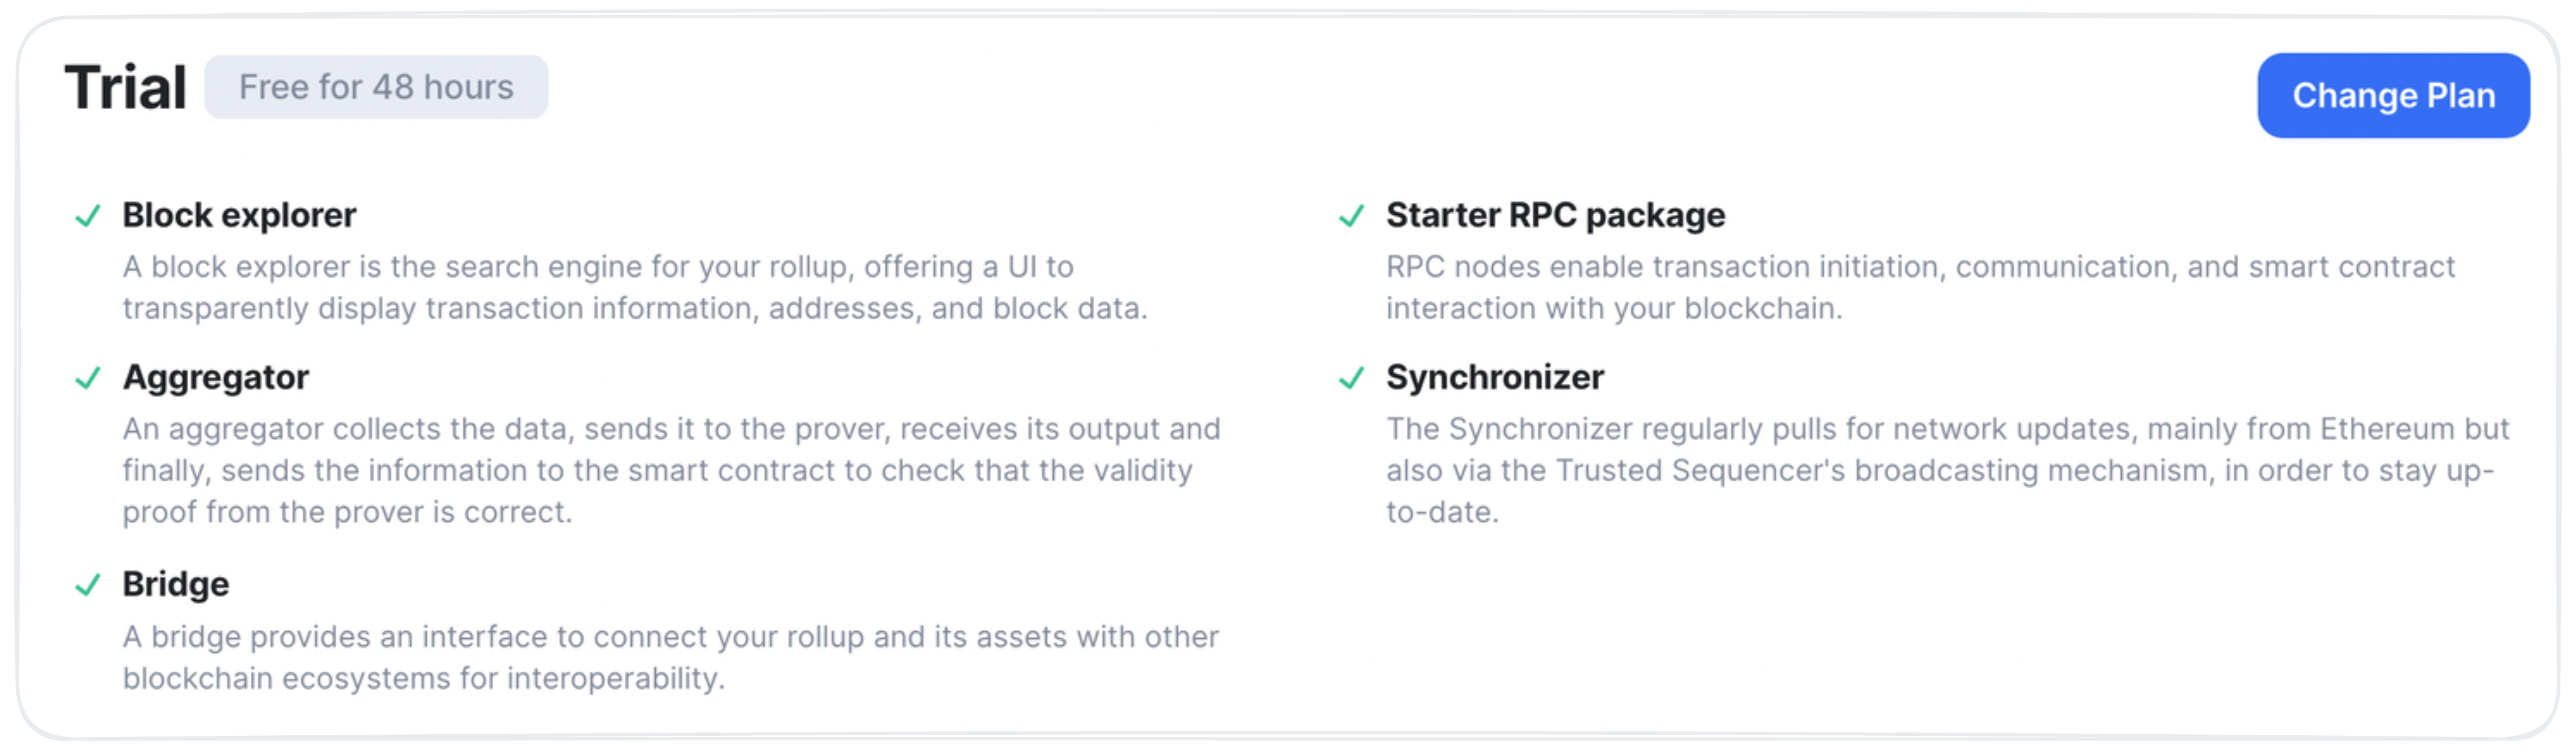
Task: Click the Bridge description paragraph
Action: click(670, 657)
